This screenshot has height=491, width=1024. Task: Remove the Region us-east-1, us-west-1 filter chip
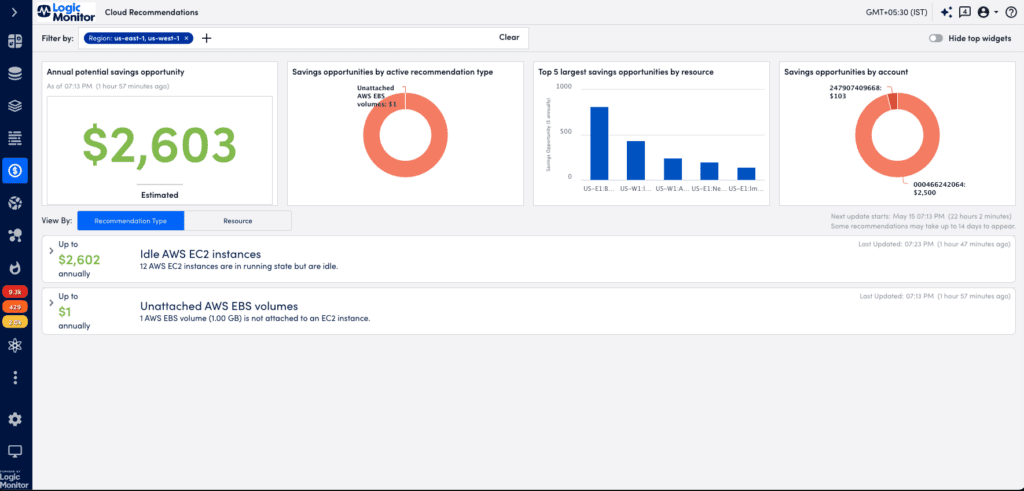(186, 38)
